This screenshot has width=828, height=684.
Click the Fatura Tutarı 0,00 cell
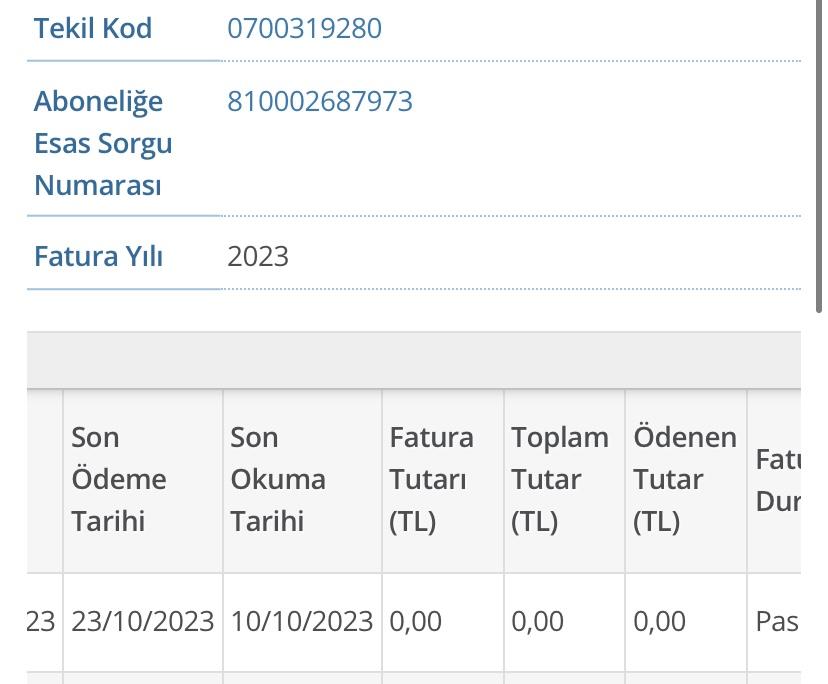click(443, 621)
